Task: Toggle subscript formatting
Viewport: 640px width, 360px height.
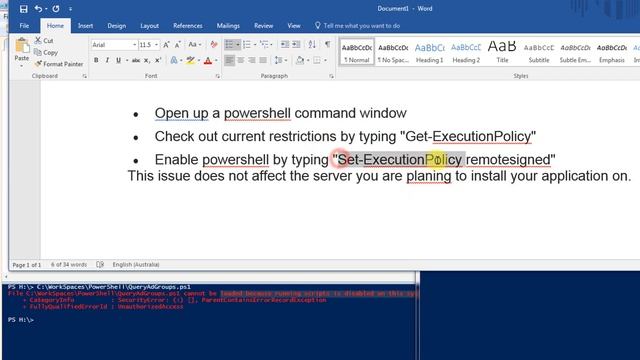Action: [x=147, y=60]
